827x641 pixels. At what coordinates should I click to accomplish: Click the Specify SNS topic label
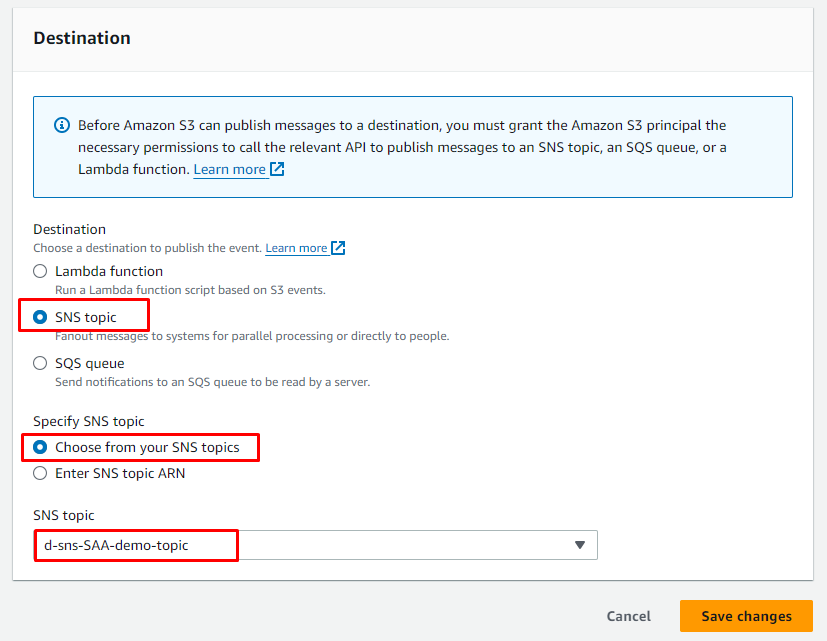pos(89,421)
